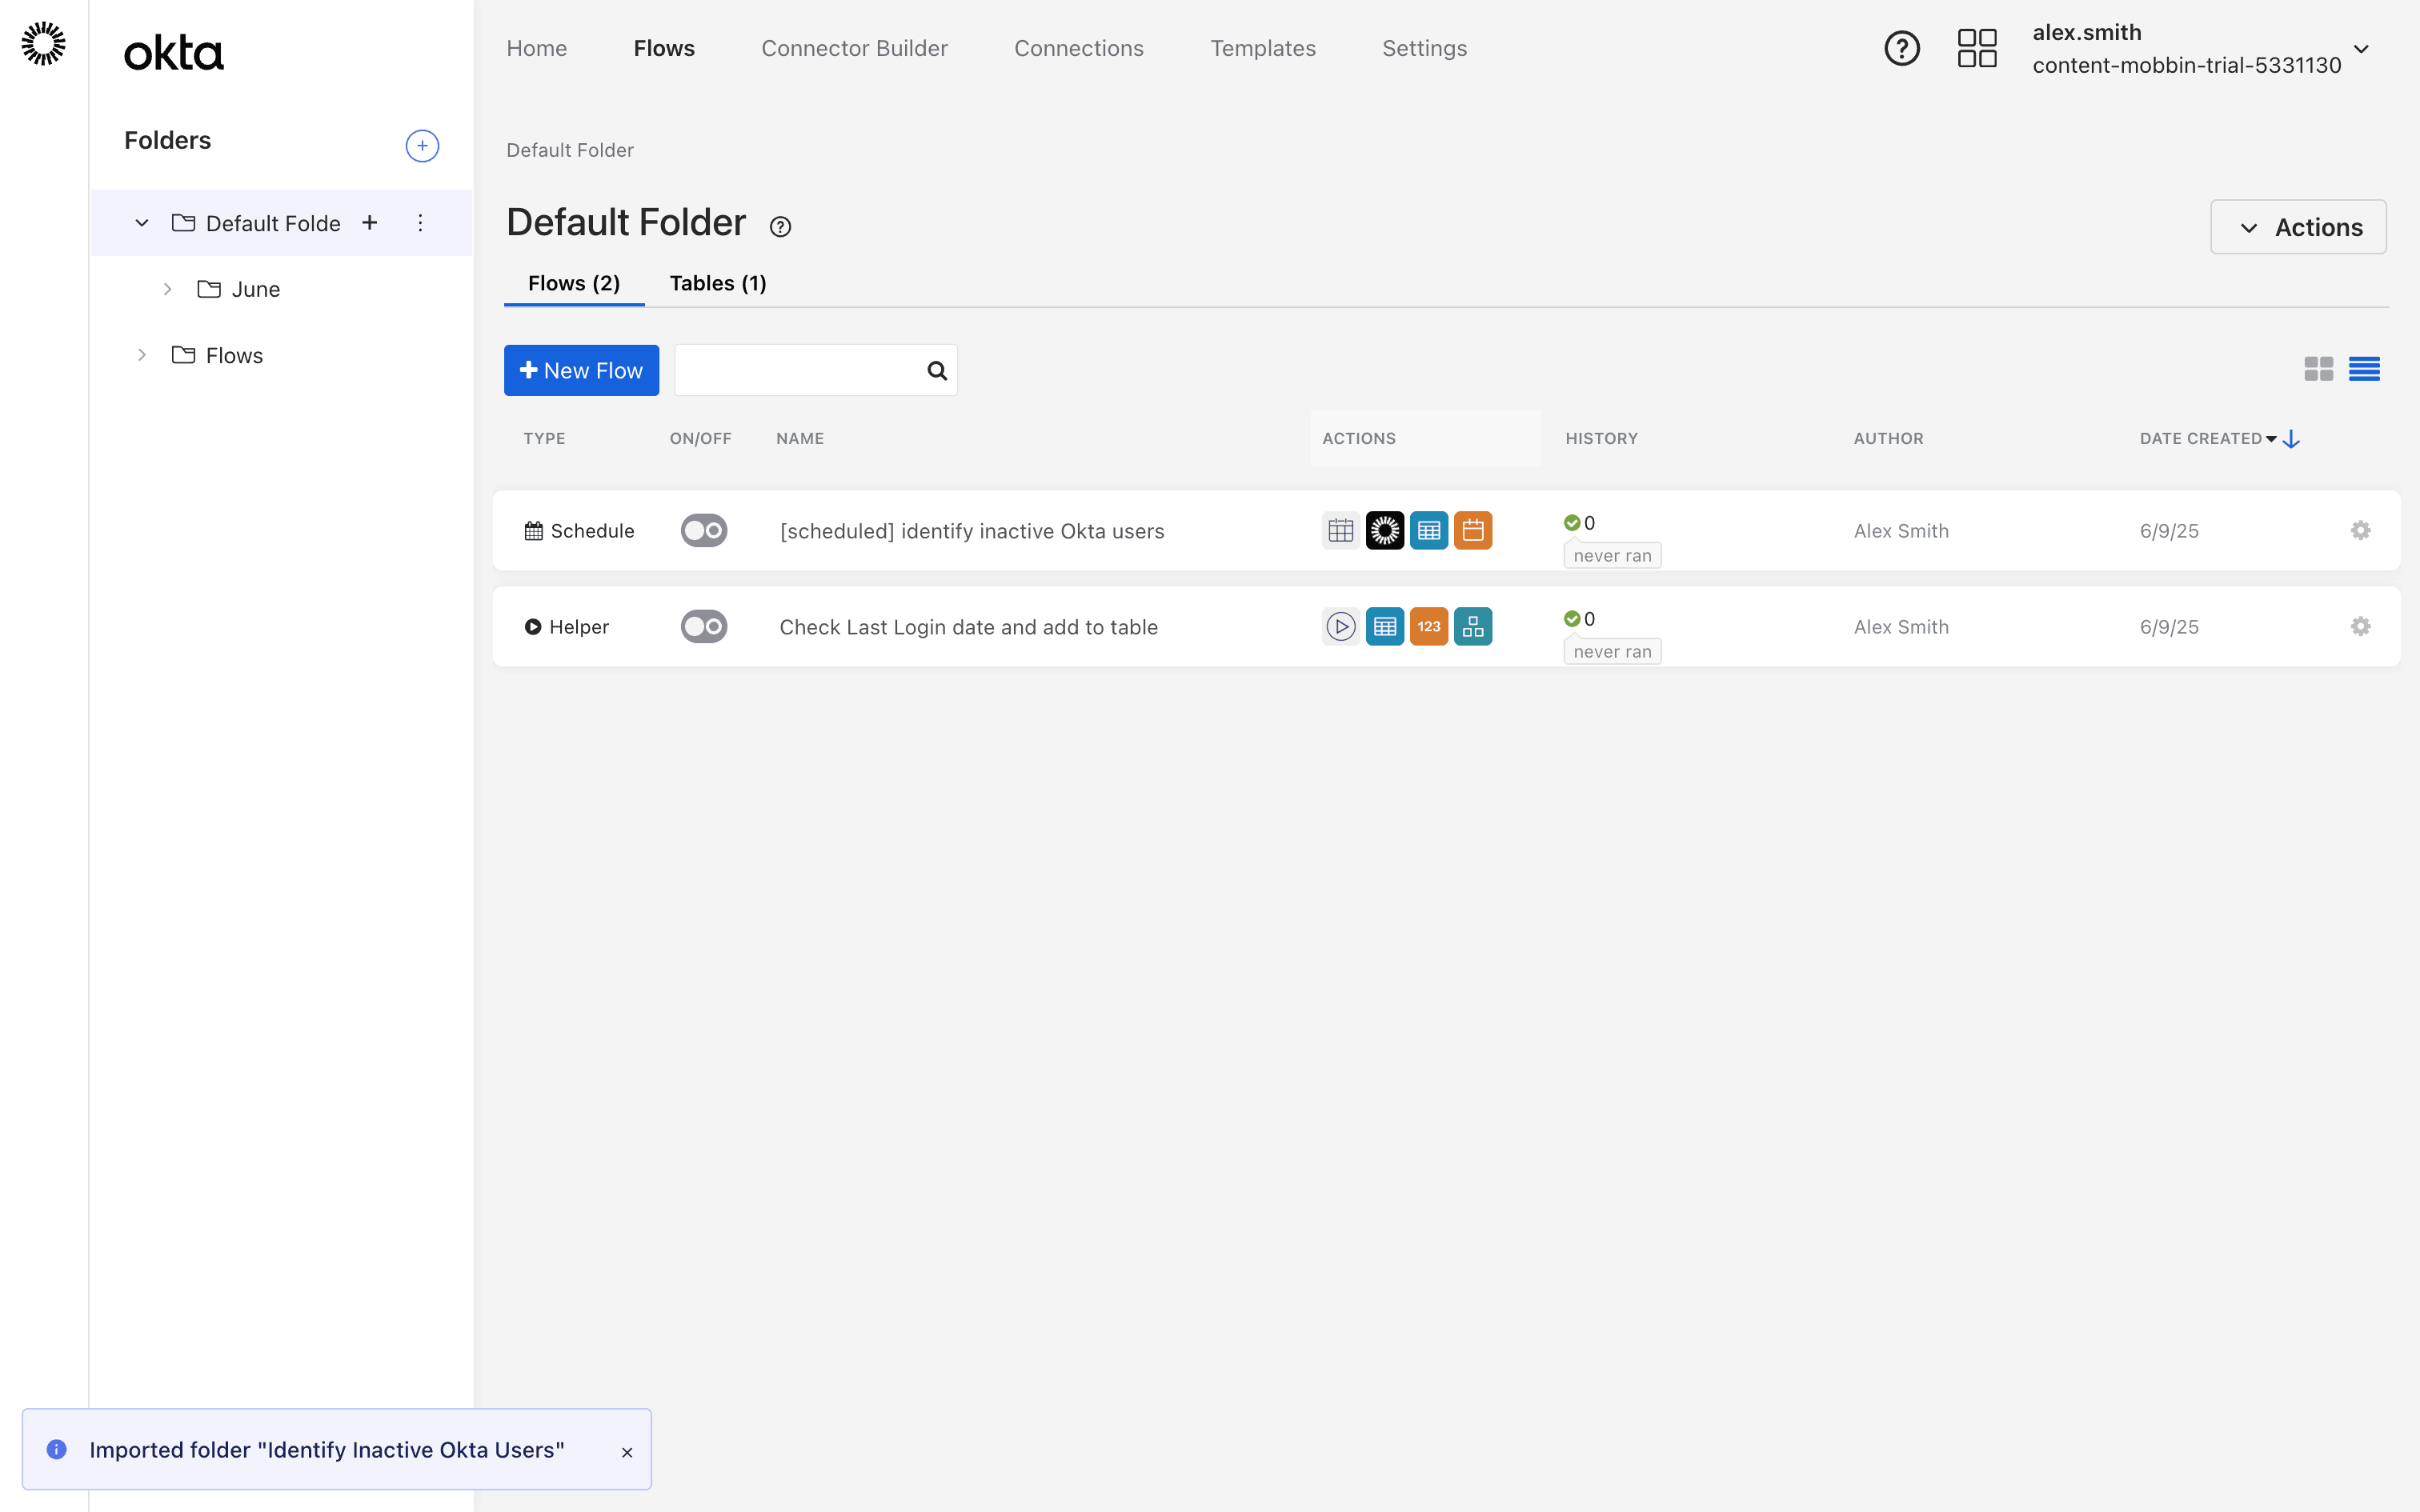Add a new folder with plus circle
Viewport: 2420px width, 1512px height.
(x=422, y=146)
